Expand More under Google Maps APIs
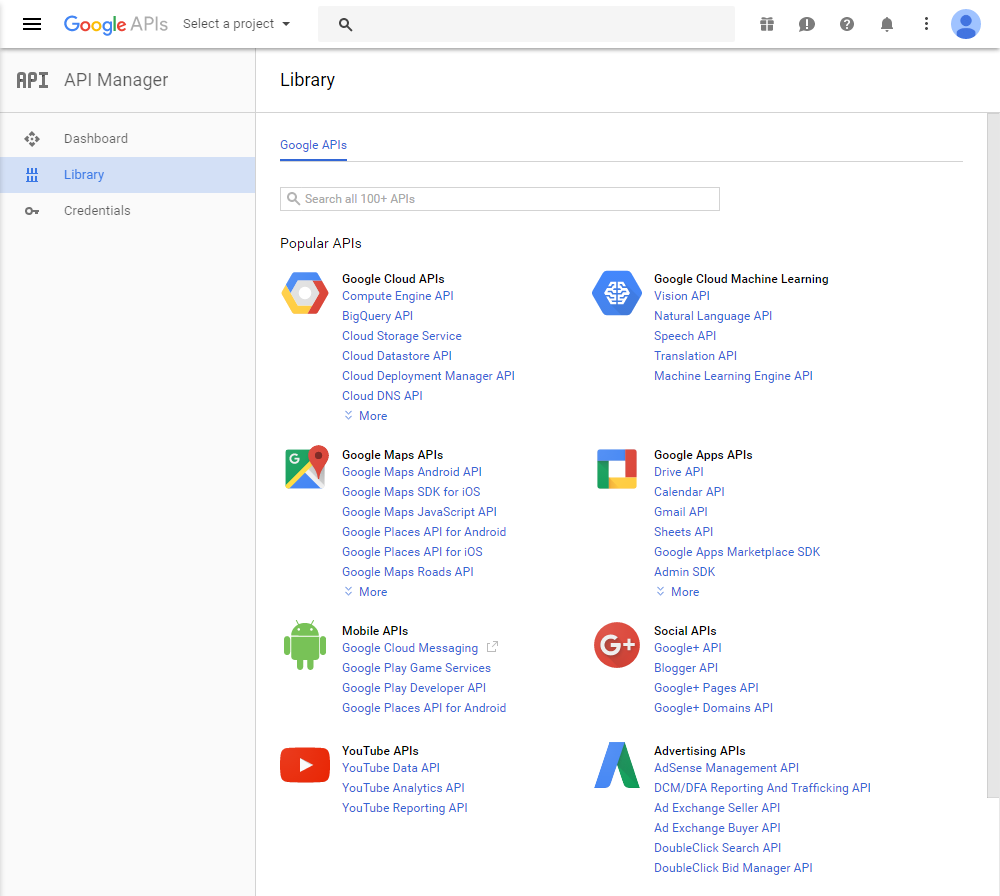Image resolution: width=1000 pixels, height=896 pixels. [366, 592]
